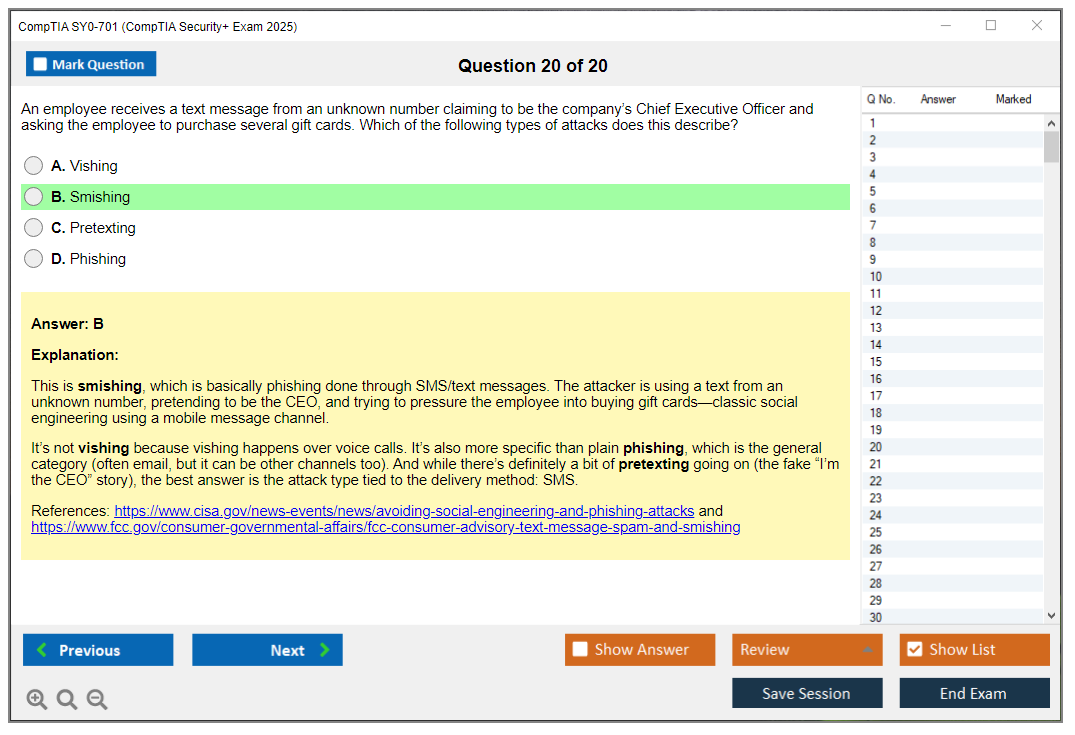This screenshot has height=735, width=1075.
Task: Open the Review dropdown
Action: (807, 649)
